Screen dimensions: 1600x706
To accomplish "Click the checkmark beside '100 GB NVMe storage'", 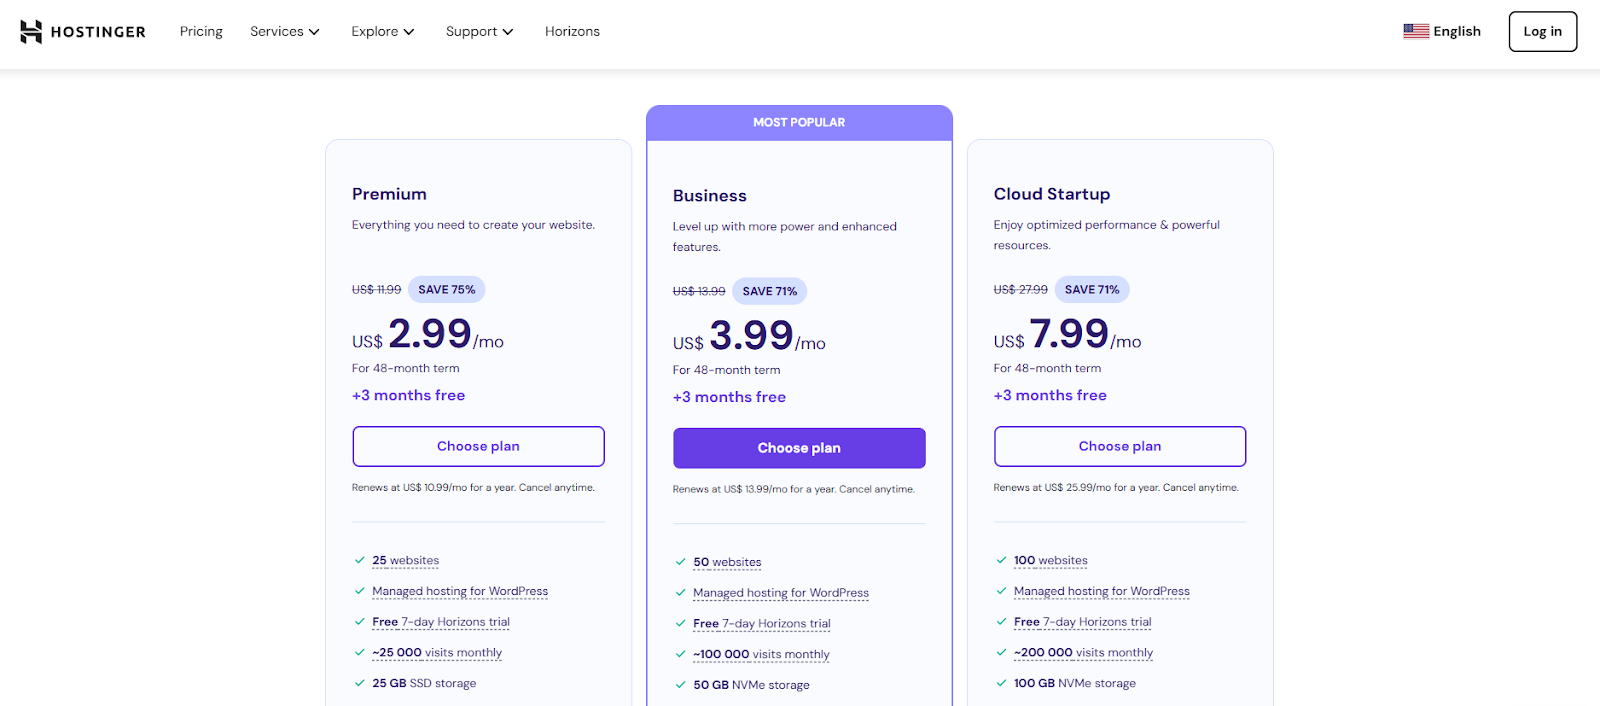I will pyautogui.click(x=1001, y=683).
